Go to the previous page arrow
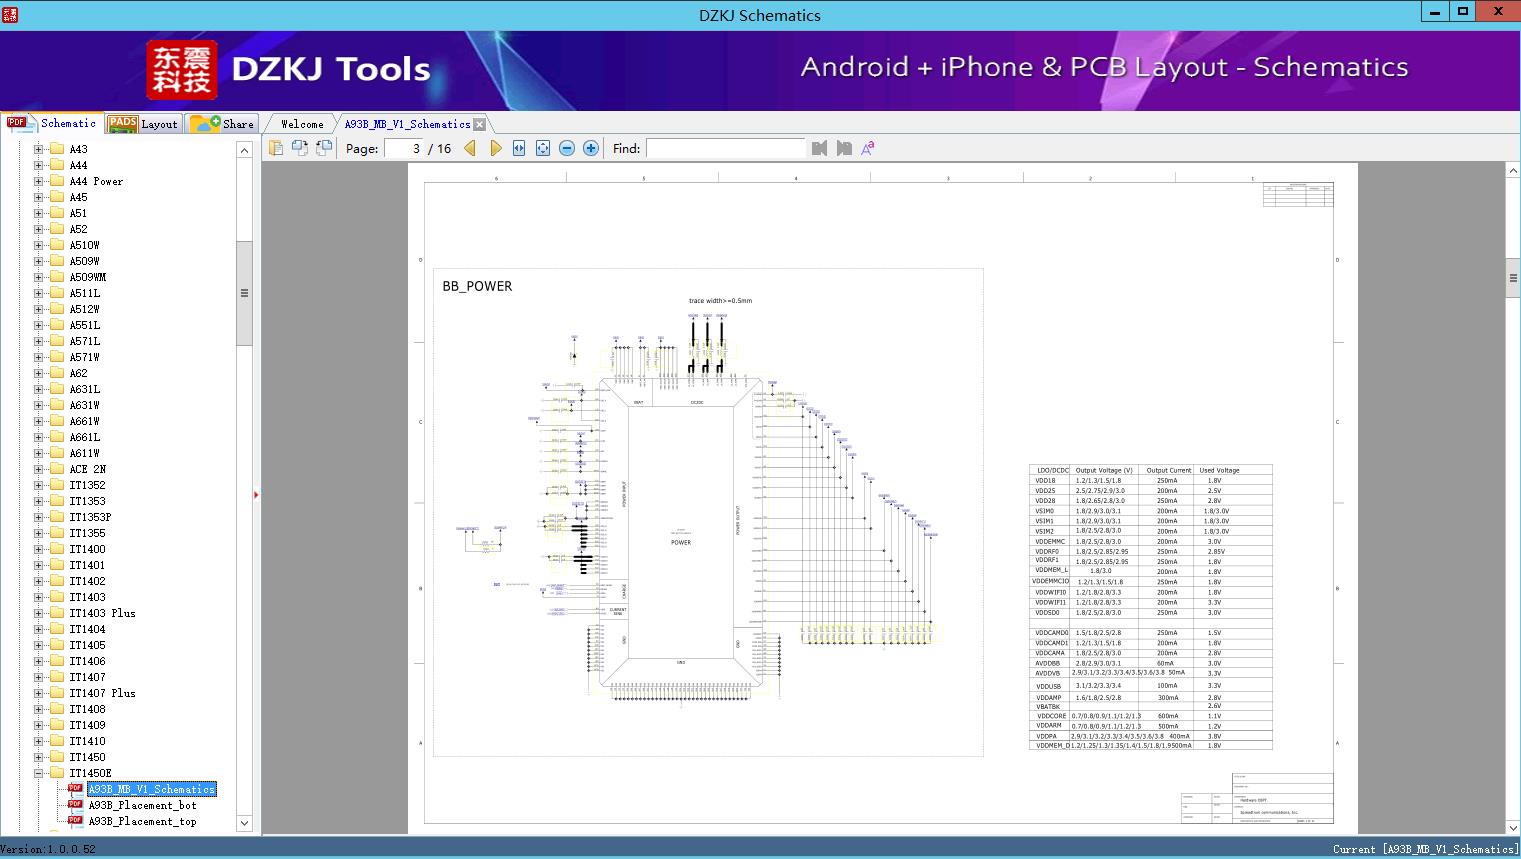This screenshot has height=859, width=1521. pyautogui.click(x=470, y=148)
